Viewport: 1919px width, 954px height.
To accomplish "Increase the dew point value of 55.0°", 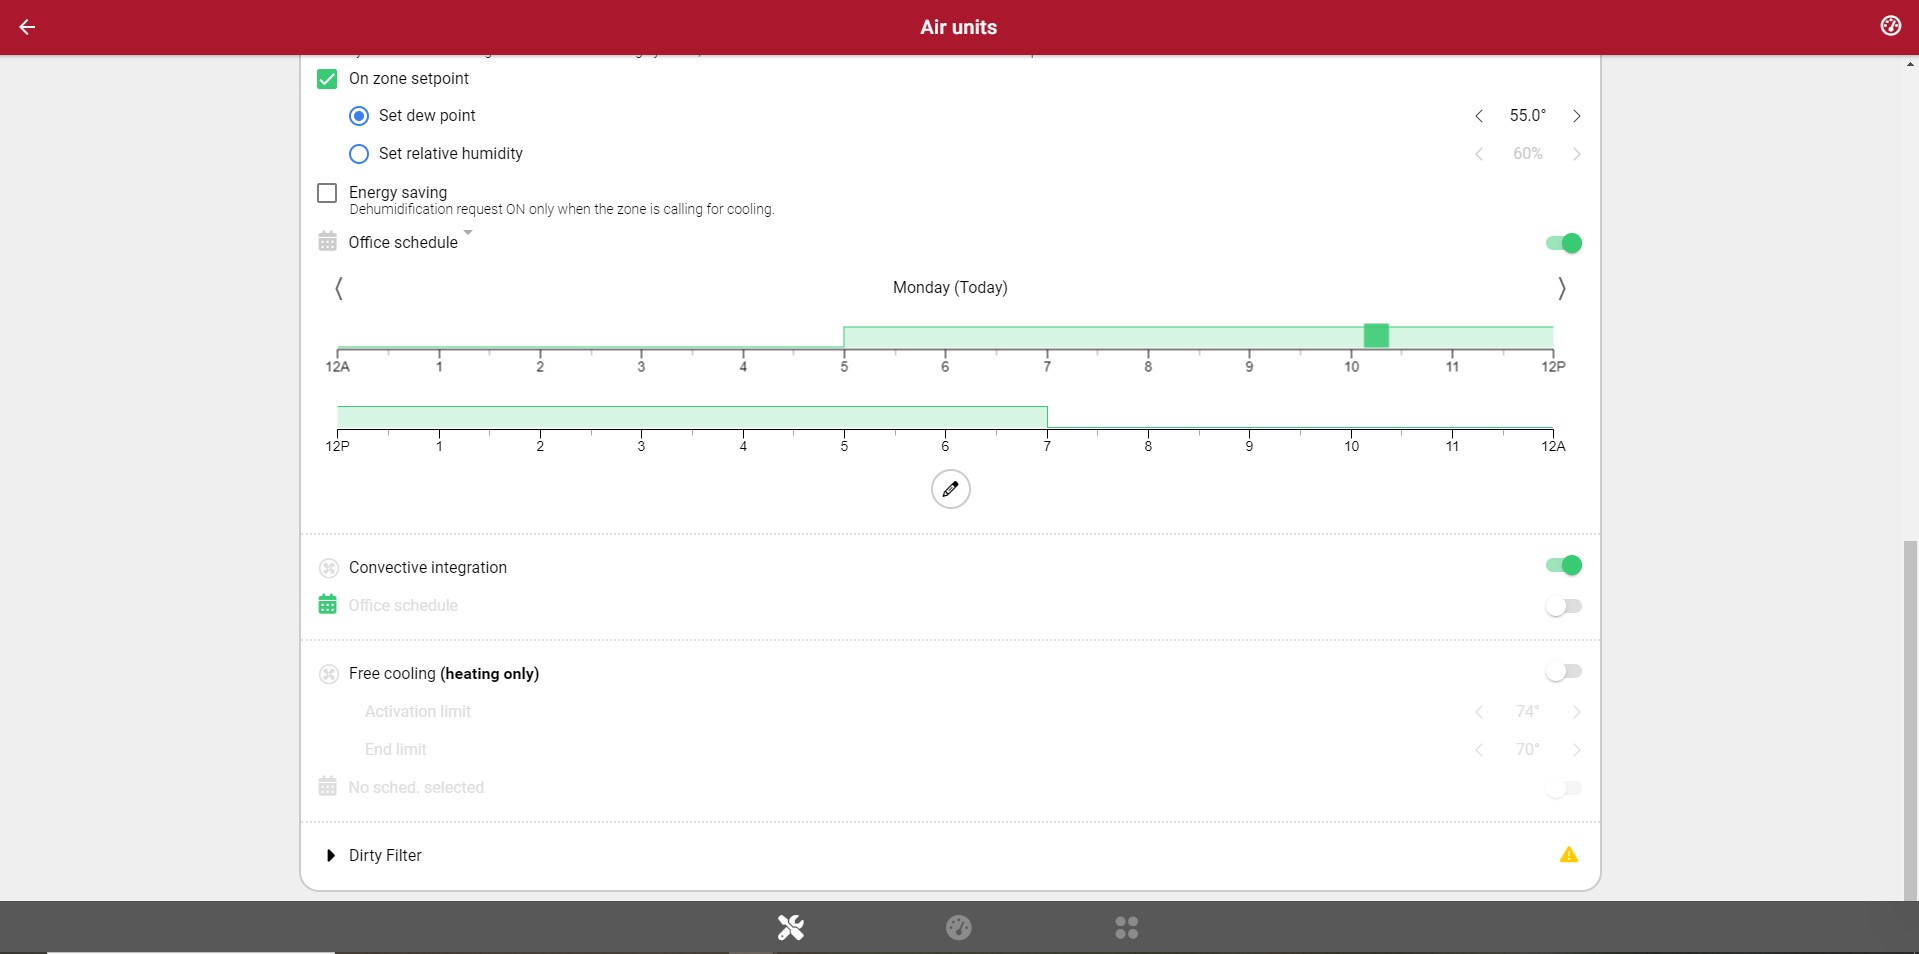I will pyautogui.click(x=1577, y=116).
